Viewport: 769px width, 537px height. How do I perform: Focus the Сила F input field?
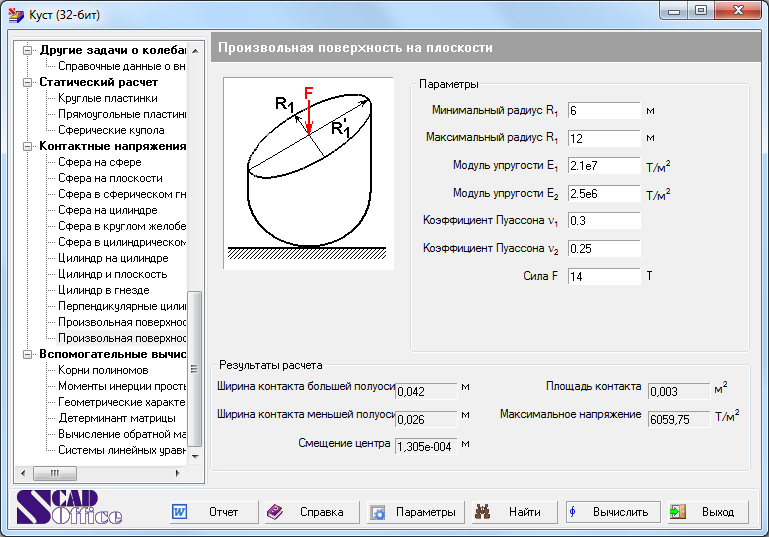603,276
